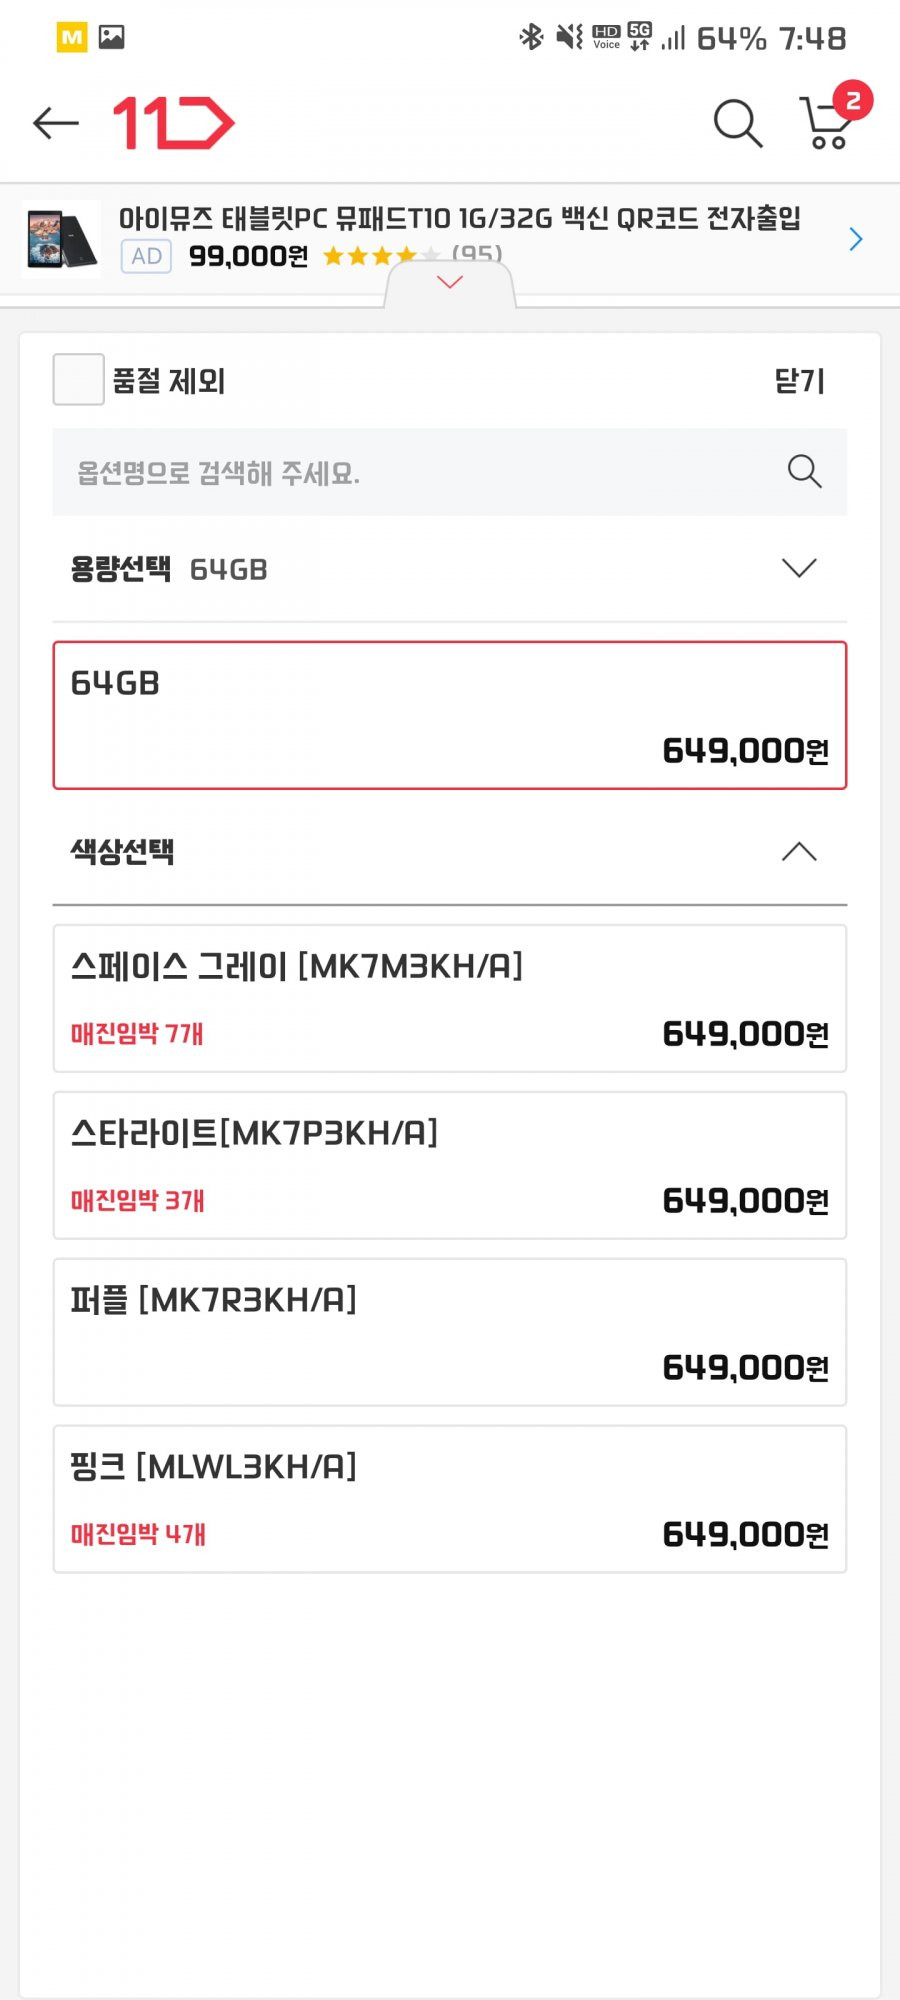Viewport: 900px width, 2000px height.
Task: Pick the 핑크 [MLWL3KH/A] color option
Action: click(x=450, y=1500)
